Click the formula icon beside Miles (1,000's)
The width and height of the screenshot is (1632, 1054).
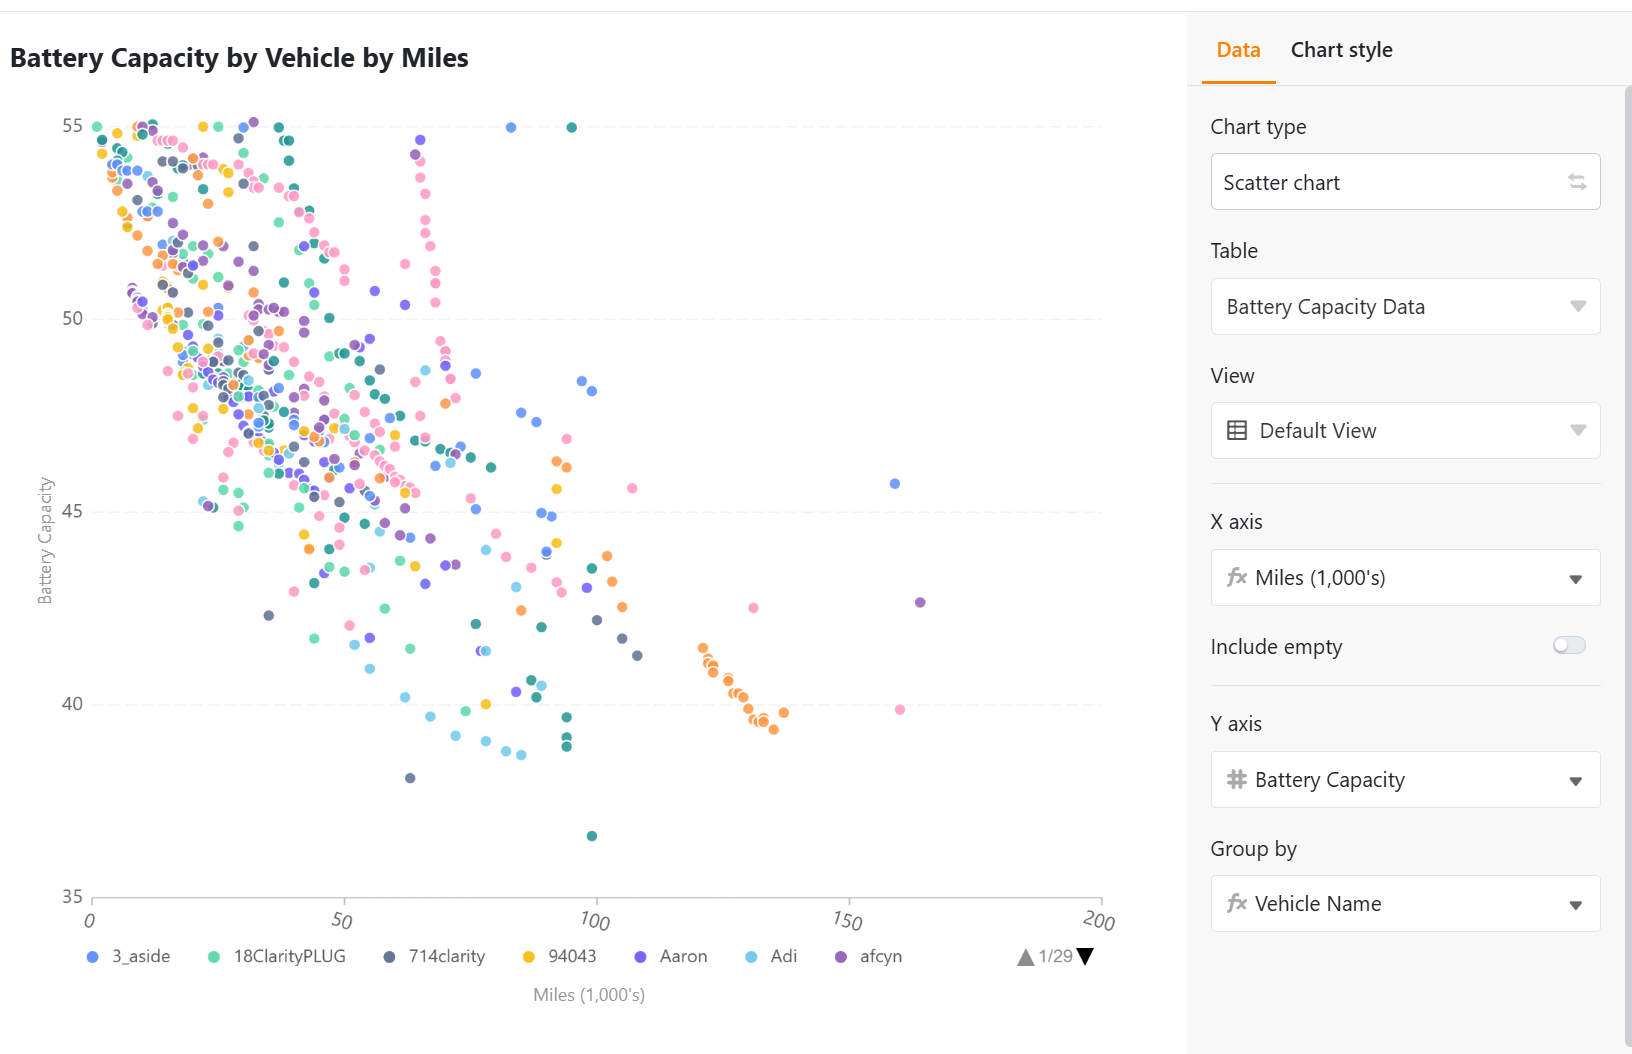1237,578
